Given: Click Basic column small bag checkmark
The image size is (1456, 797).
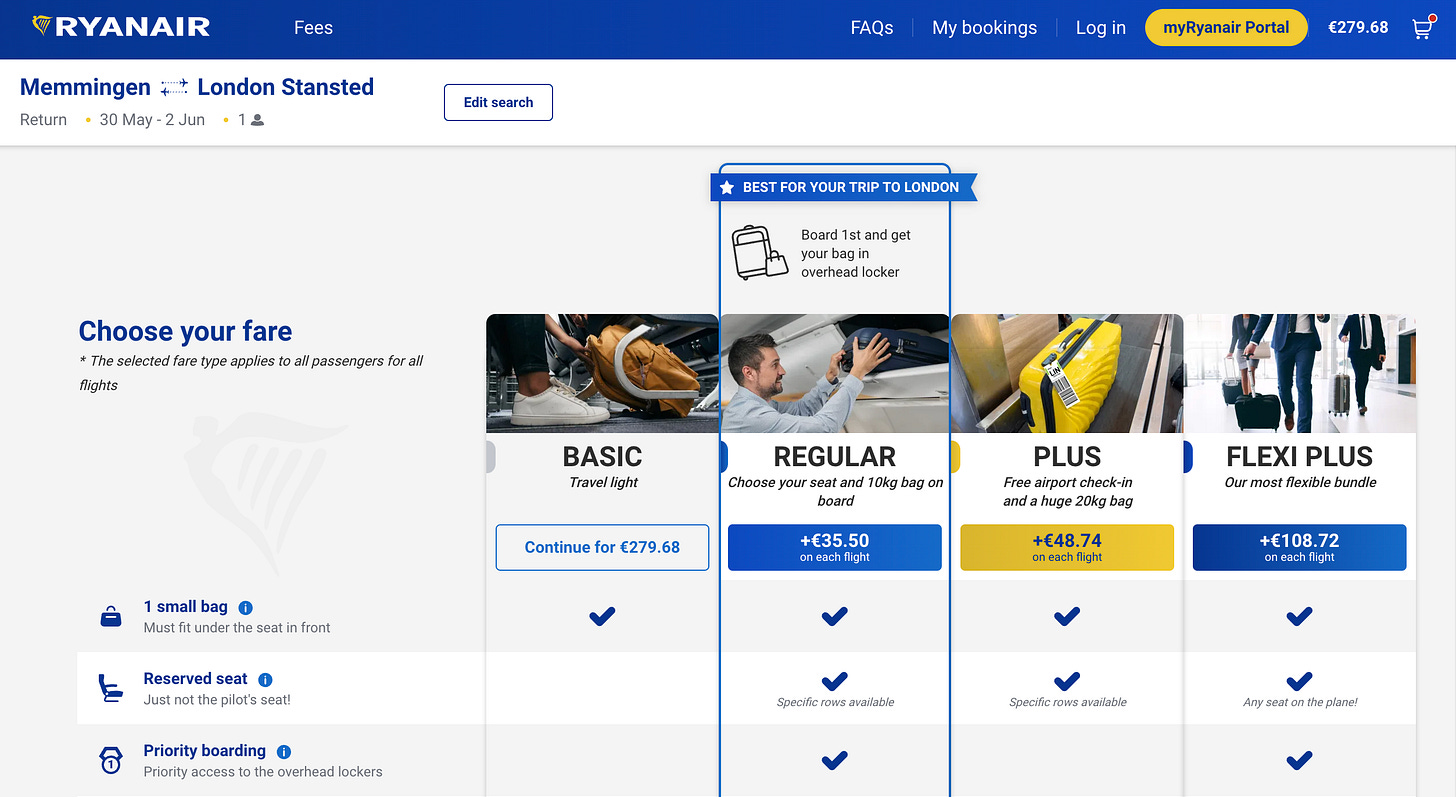Looking at the screenshot, I should click(602, 616).
